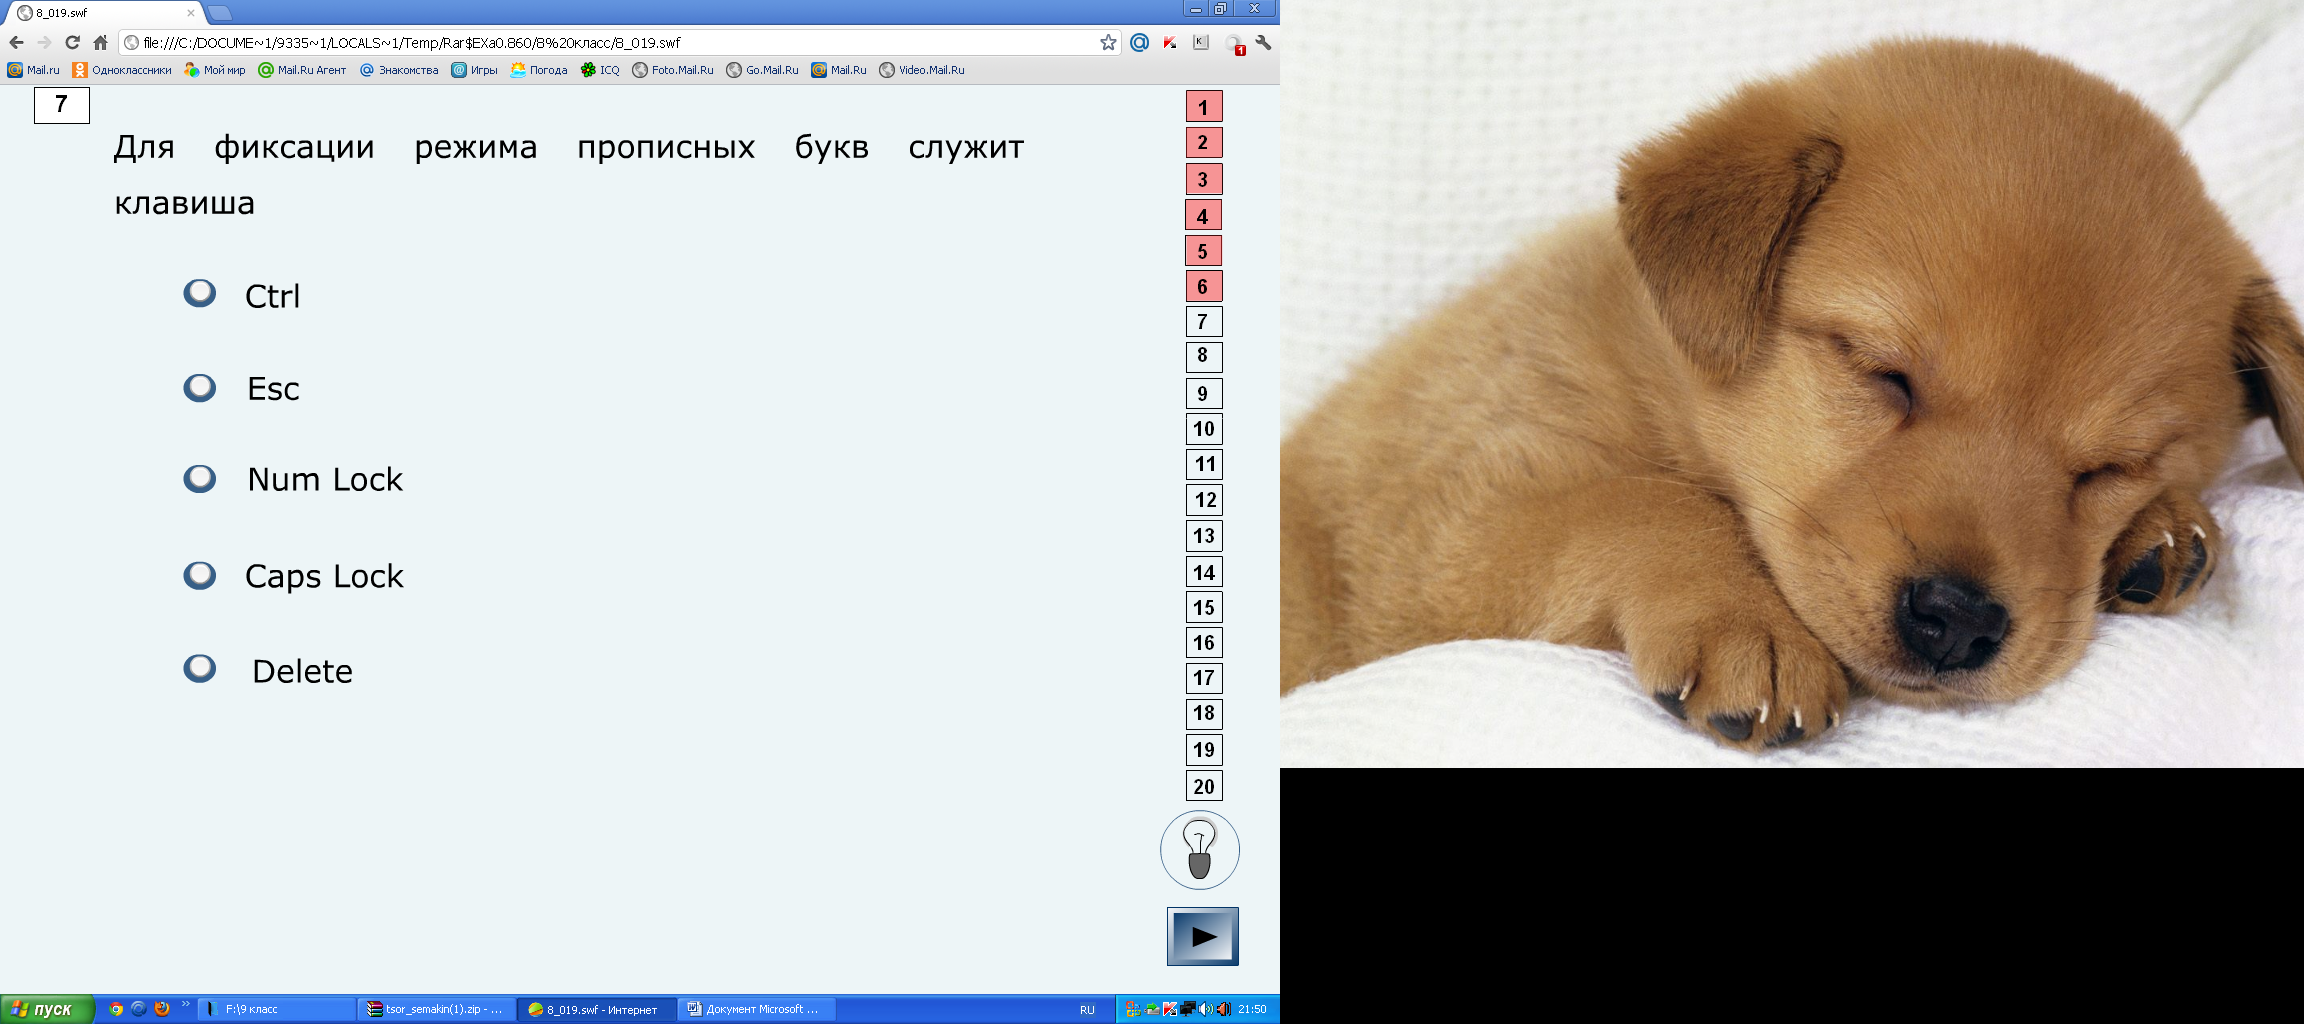2304x1024 pixels.
Task: Jump to question 12 in number list
Action: 1204,500
